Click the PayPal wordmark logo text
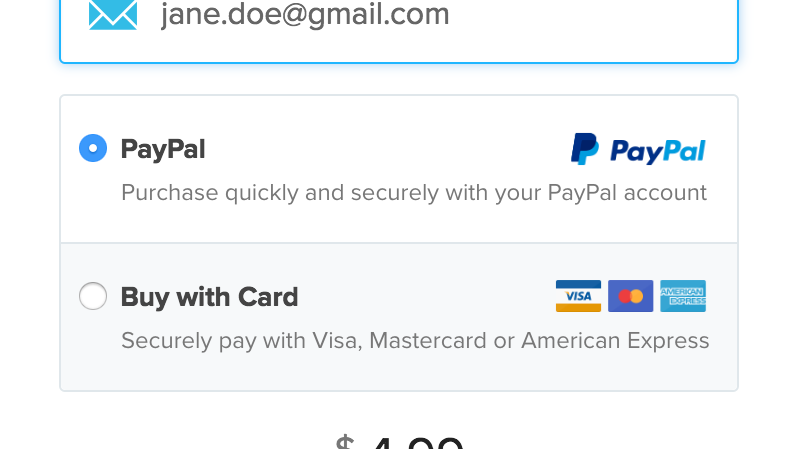The width and height of the screenshot is (797, 449). click(x=657, y=151)
